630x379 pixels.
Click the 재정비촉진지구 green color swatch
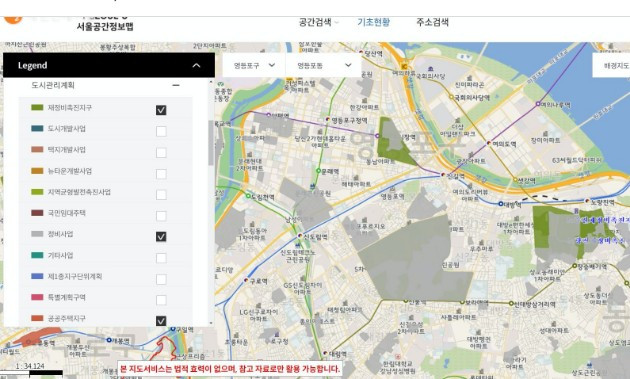37,107
